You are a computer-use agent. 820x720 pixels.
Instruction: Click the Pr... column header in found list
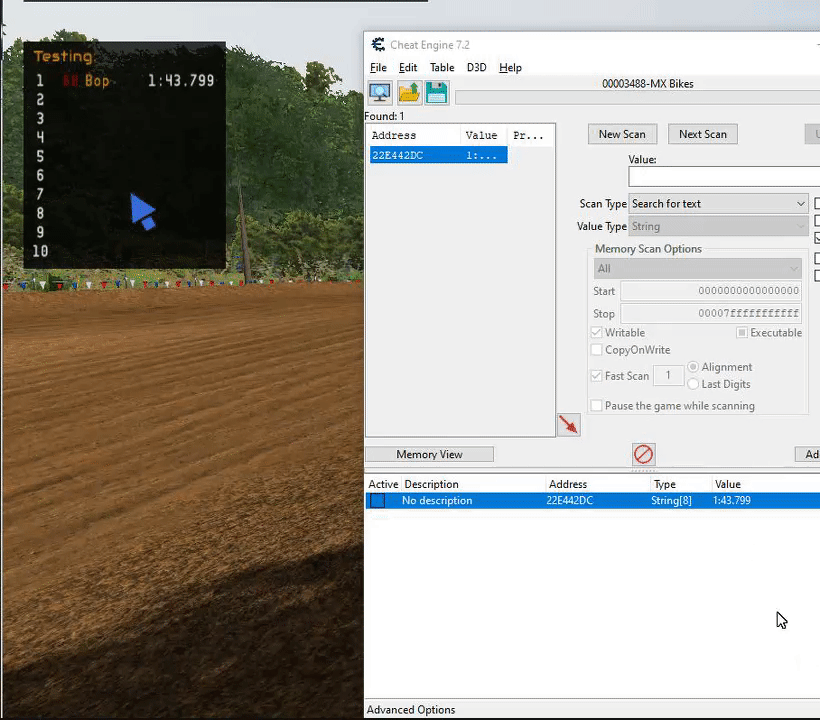530,135
